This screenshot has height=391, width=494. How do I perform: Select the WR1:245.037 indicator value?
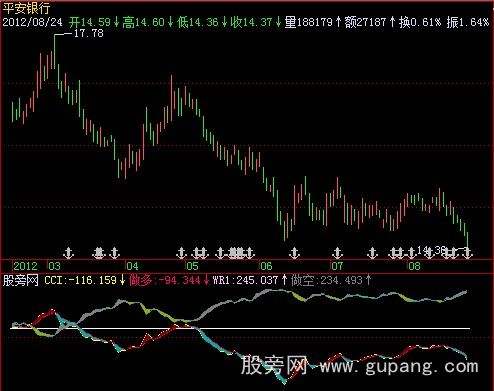point(245,280)
